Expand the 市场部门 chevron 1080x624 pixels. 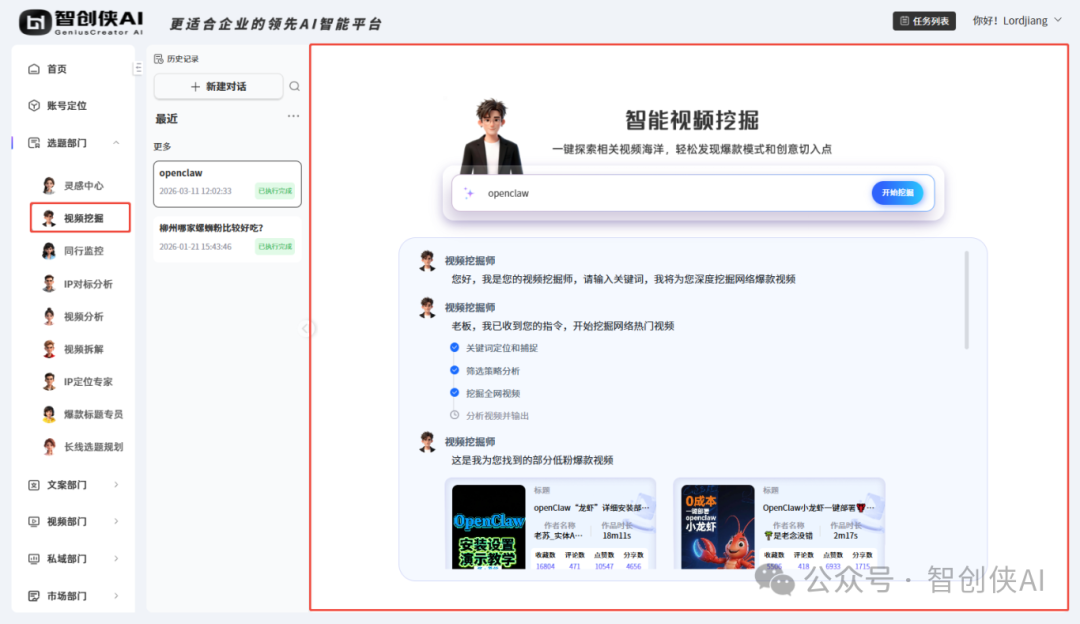pyautogui.click(x=116, y=596)
